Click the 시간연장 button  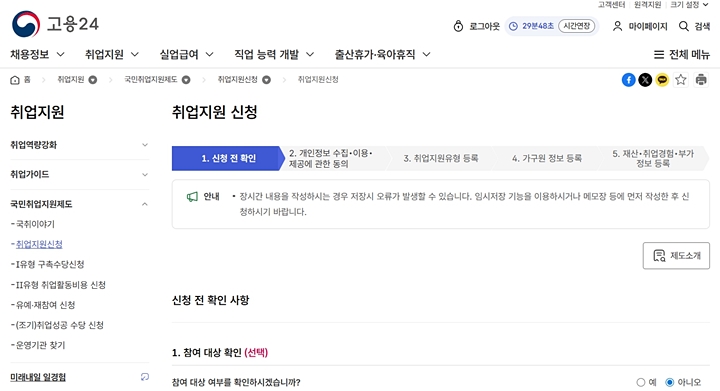[x=576, y=26]
